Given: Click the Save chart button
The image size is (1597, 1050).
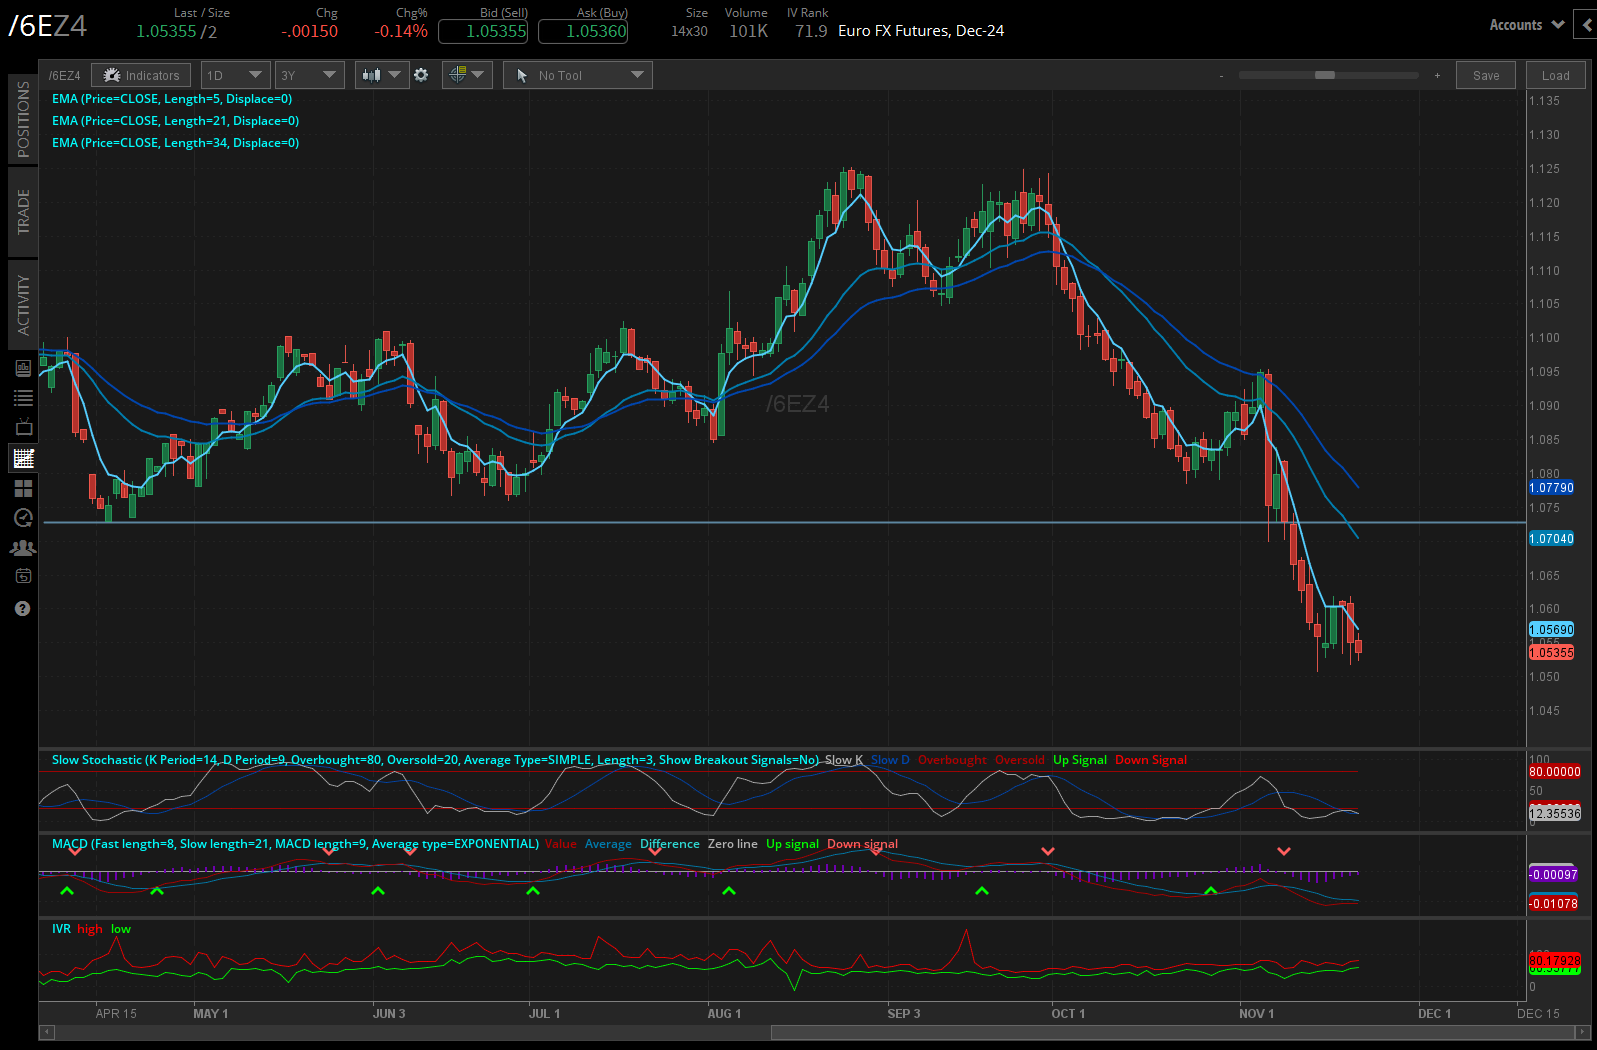Looking at the screenshot, I should pyautogui.click(x=1485, y=75).
